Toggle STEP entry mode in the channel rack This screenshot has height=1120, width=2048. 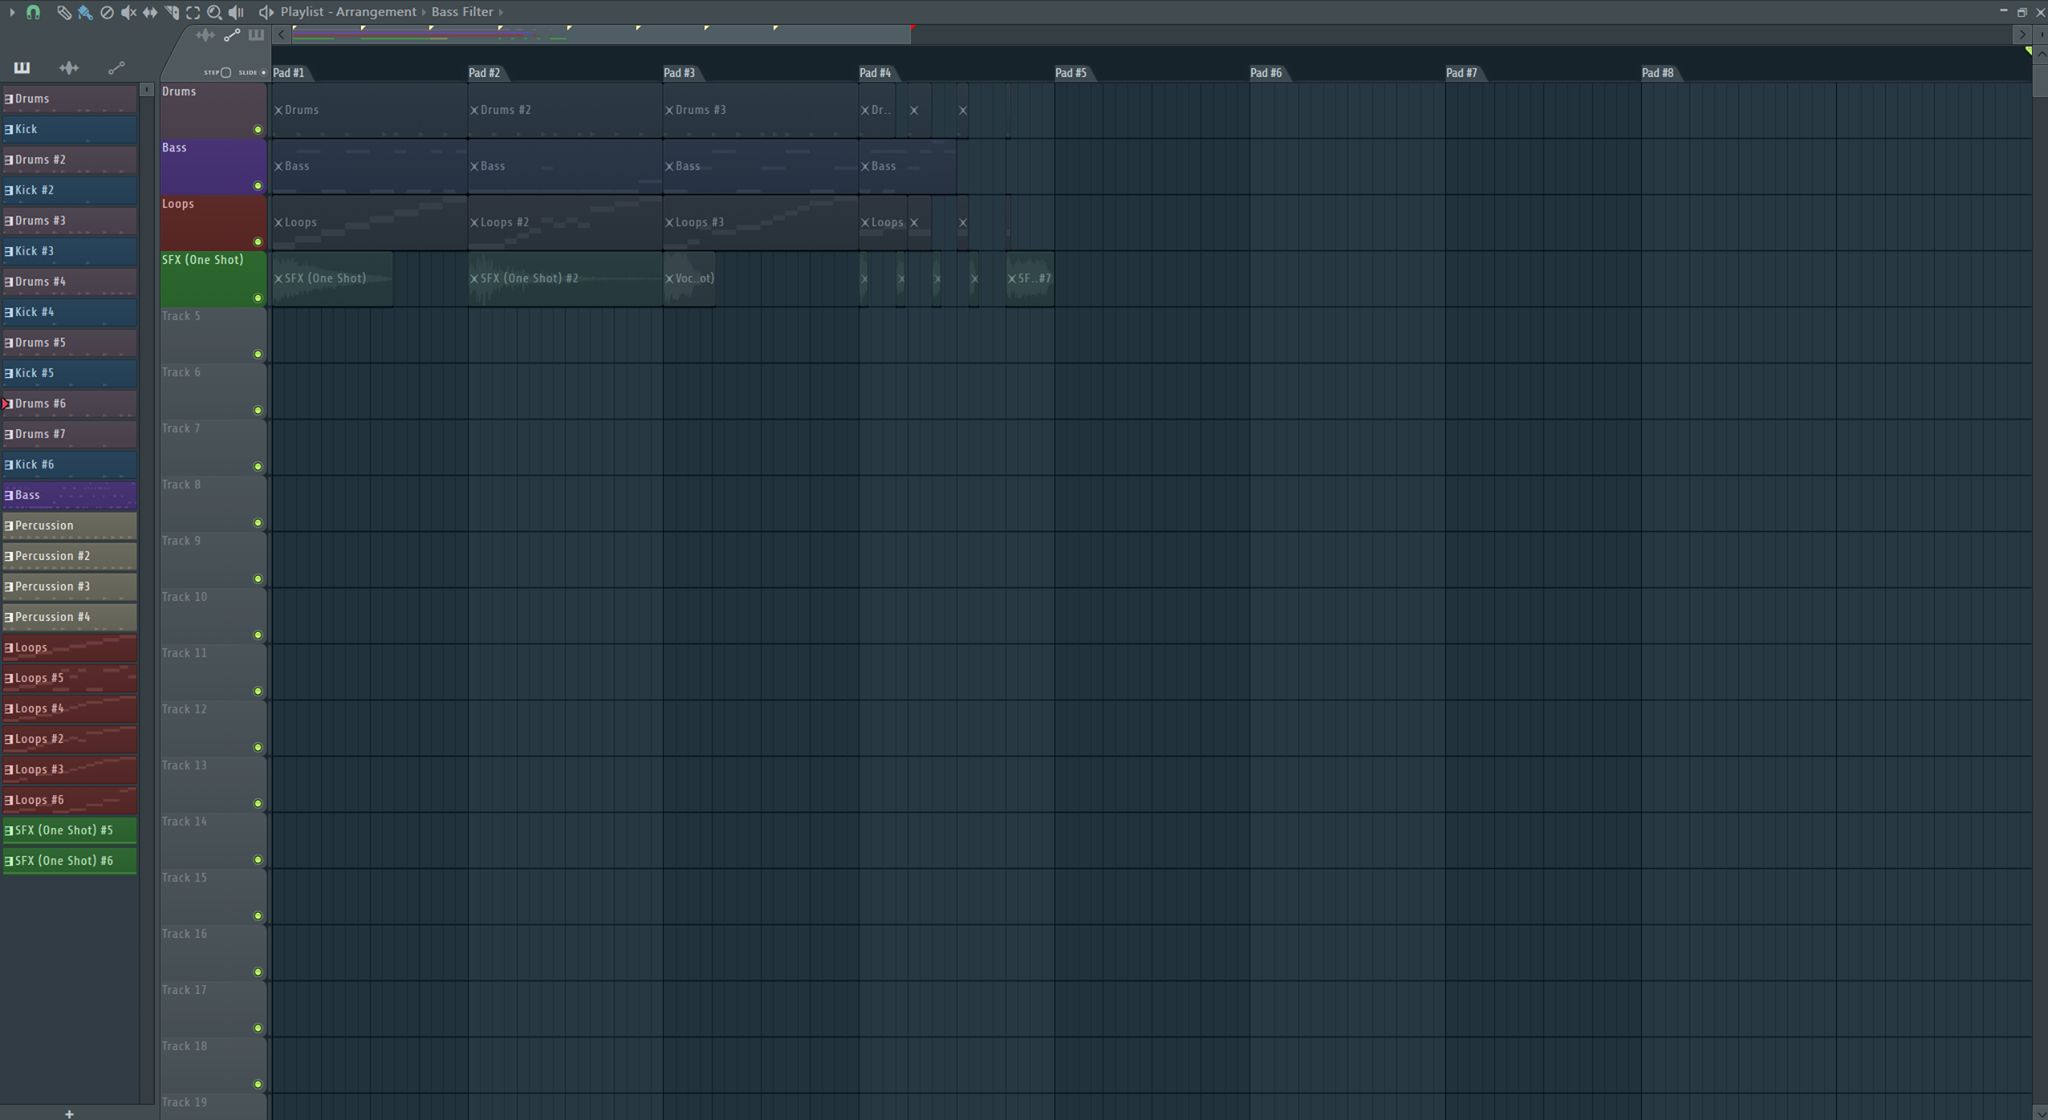(225, 73)
